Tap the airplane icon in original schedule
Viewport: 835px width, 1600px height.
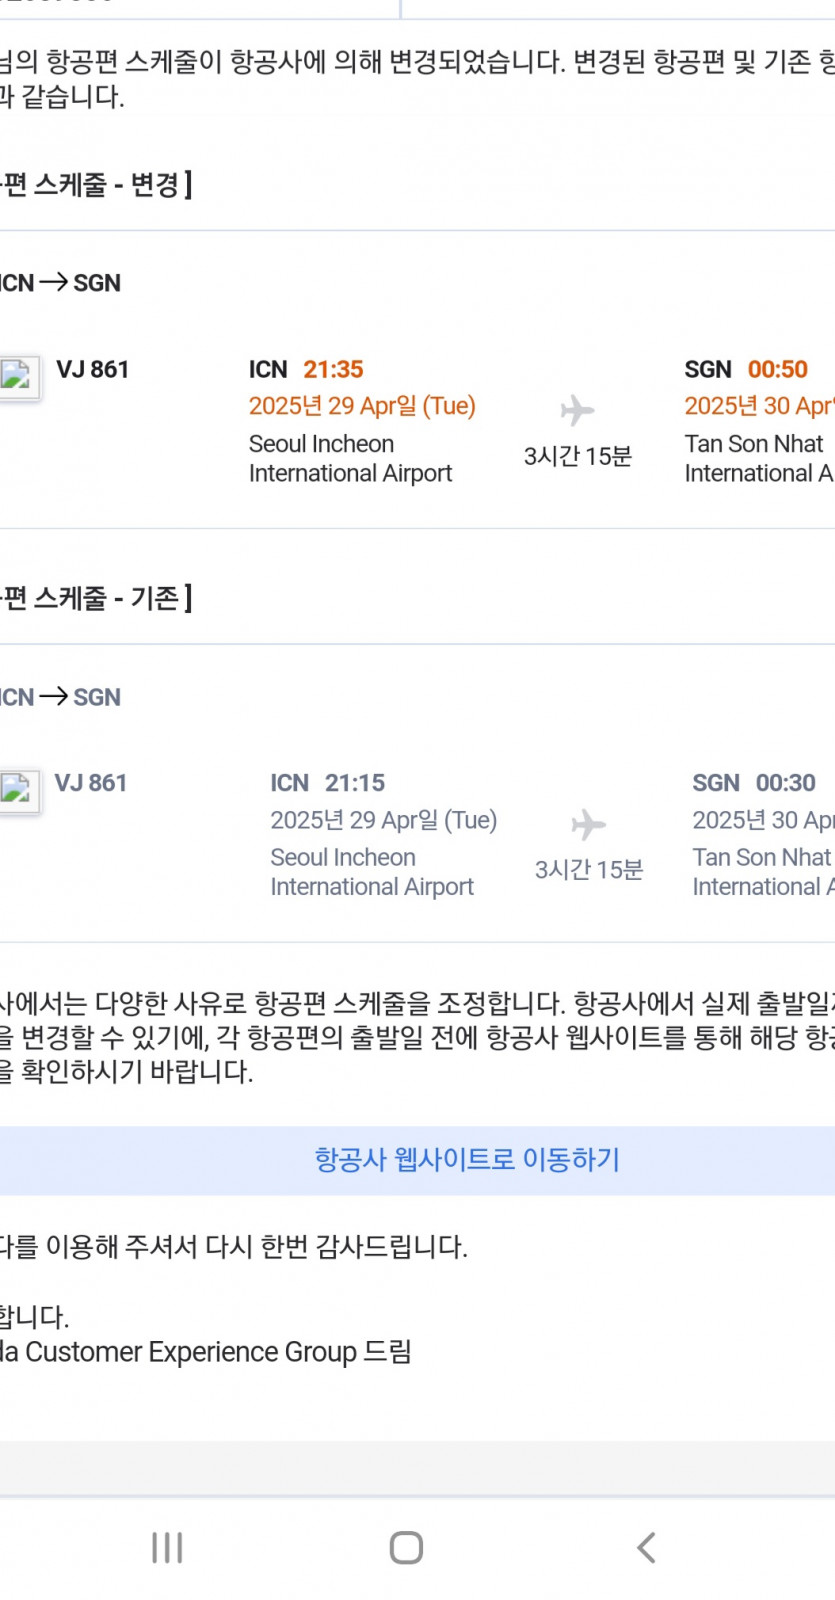[588, 824]
